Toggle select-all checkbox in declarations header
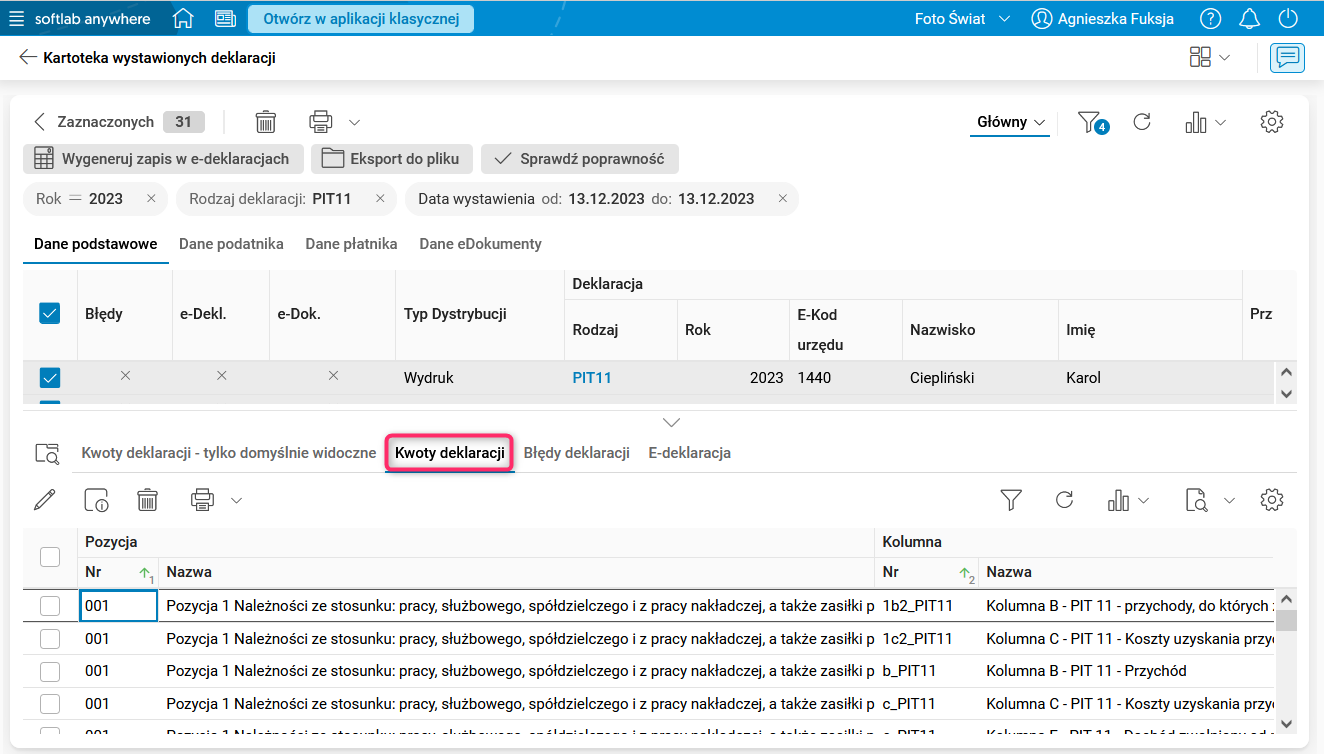This screenshot has height=754, width=1324. tap(49, 314)
